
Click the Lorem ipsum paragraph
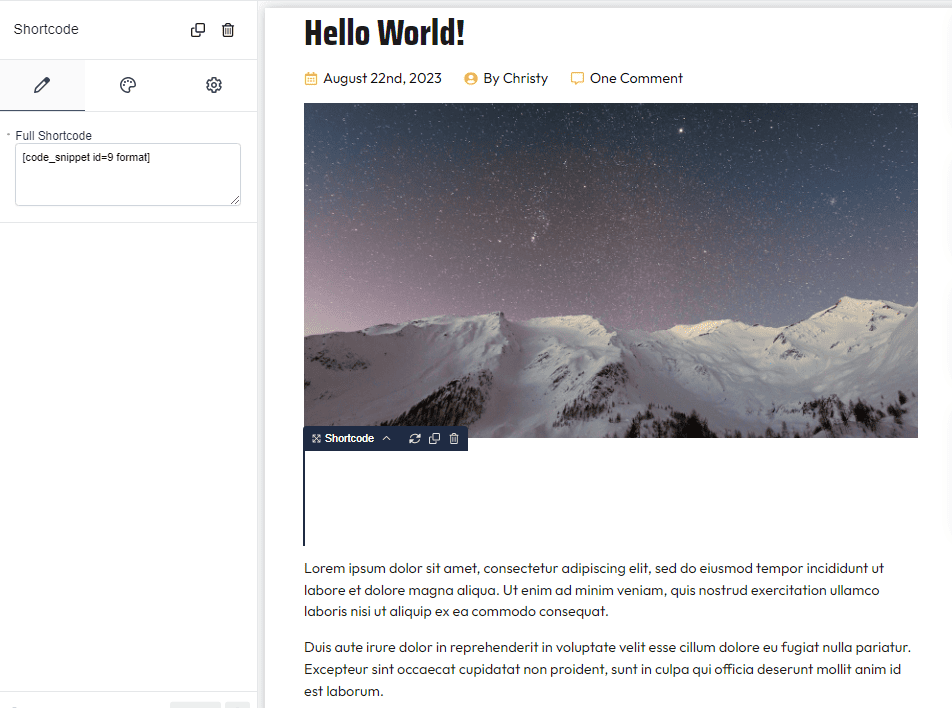pyautogui.click(x=594, y=590)
